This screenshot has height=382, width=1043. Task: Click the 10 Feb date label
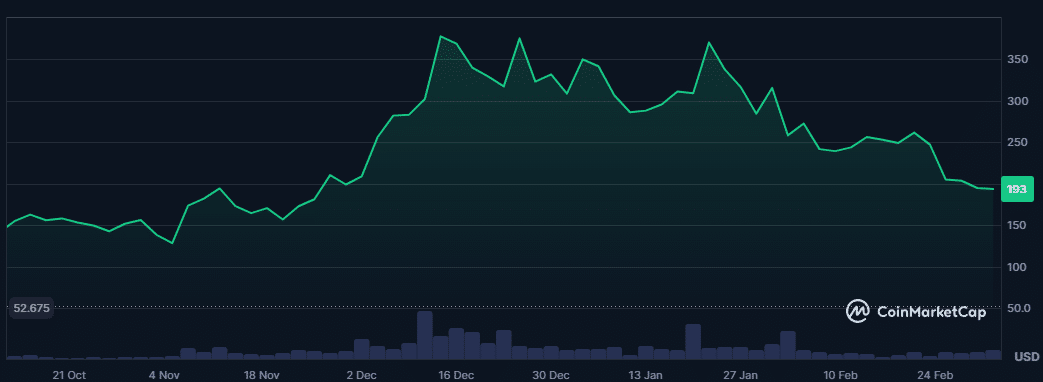[x=840, y=375]
